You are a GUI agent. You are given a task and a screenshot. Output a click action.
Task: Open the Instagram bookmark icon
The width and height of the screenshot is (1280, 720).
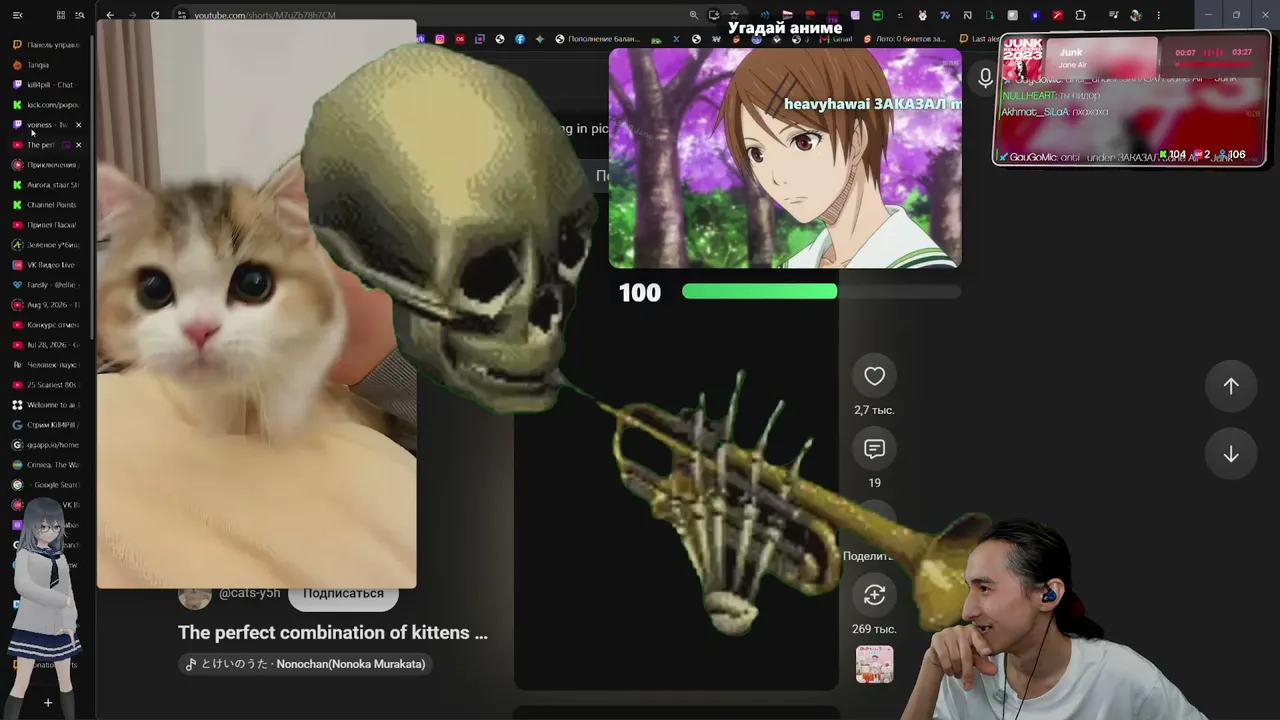(x=439, y=39)
